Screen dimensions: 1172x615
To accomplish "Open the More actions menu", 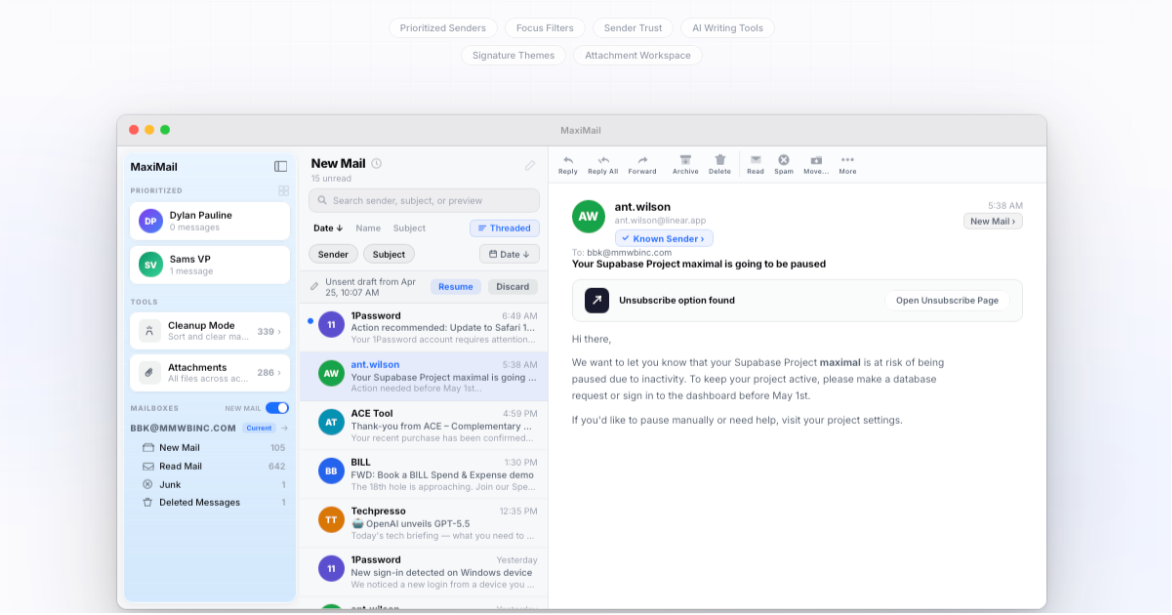I will pyautogui.click(x=847, y=164).
